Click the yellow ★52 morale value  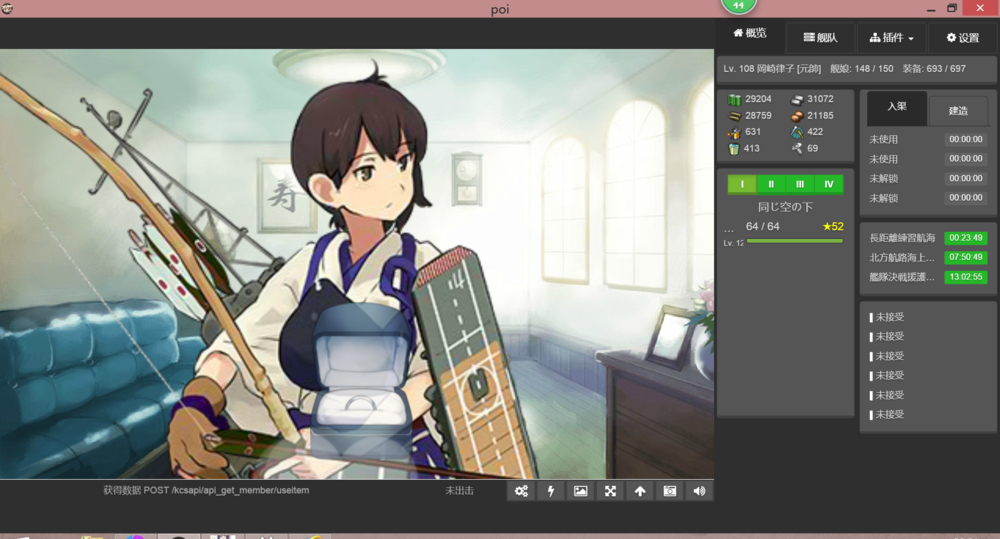833,226
